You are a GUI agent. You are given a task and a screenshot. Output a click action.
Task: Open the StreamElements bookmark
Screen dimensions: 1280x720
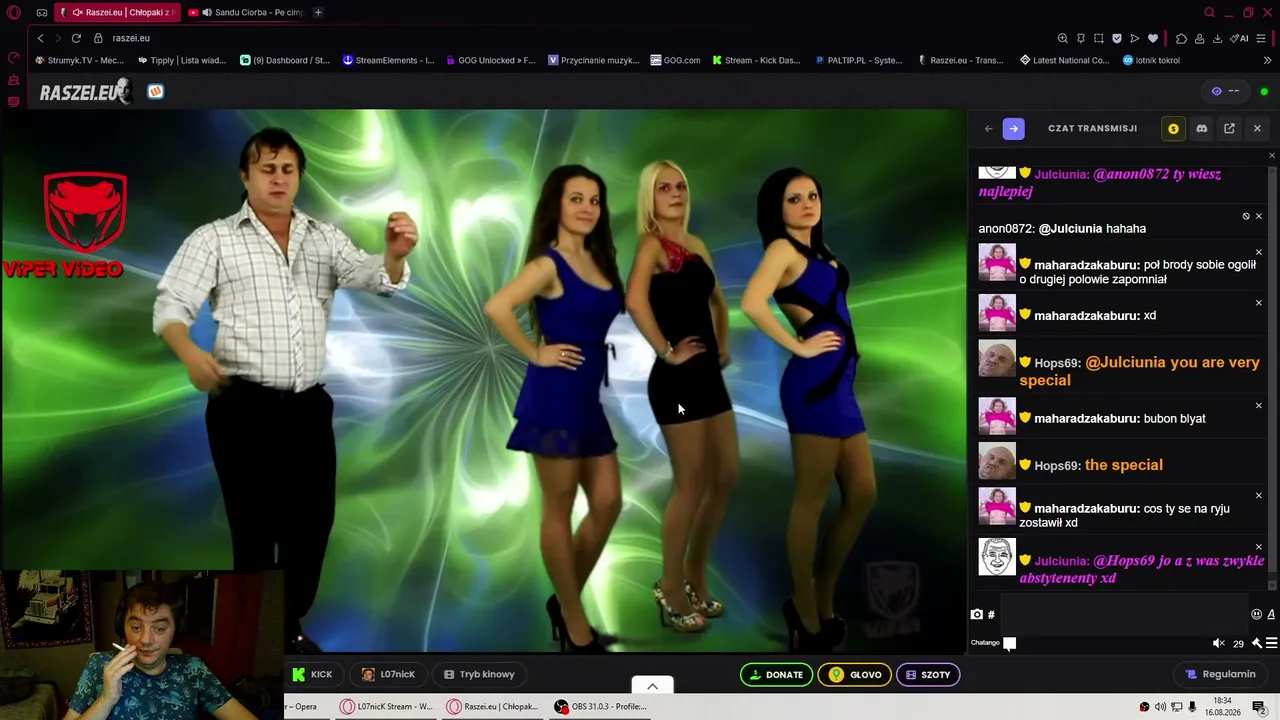[388, 60]
